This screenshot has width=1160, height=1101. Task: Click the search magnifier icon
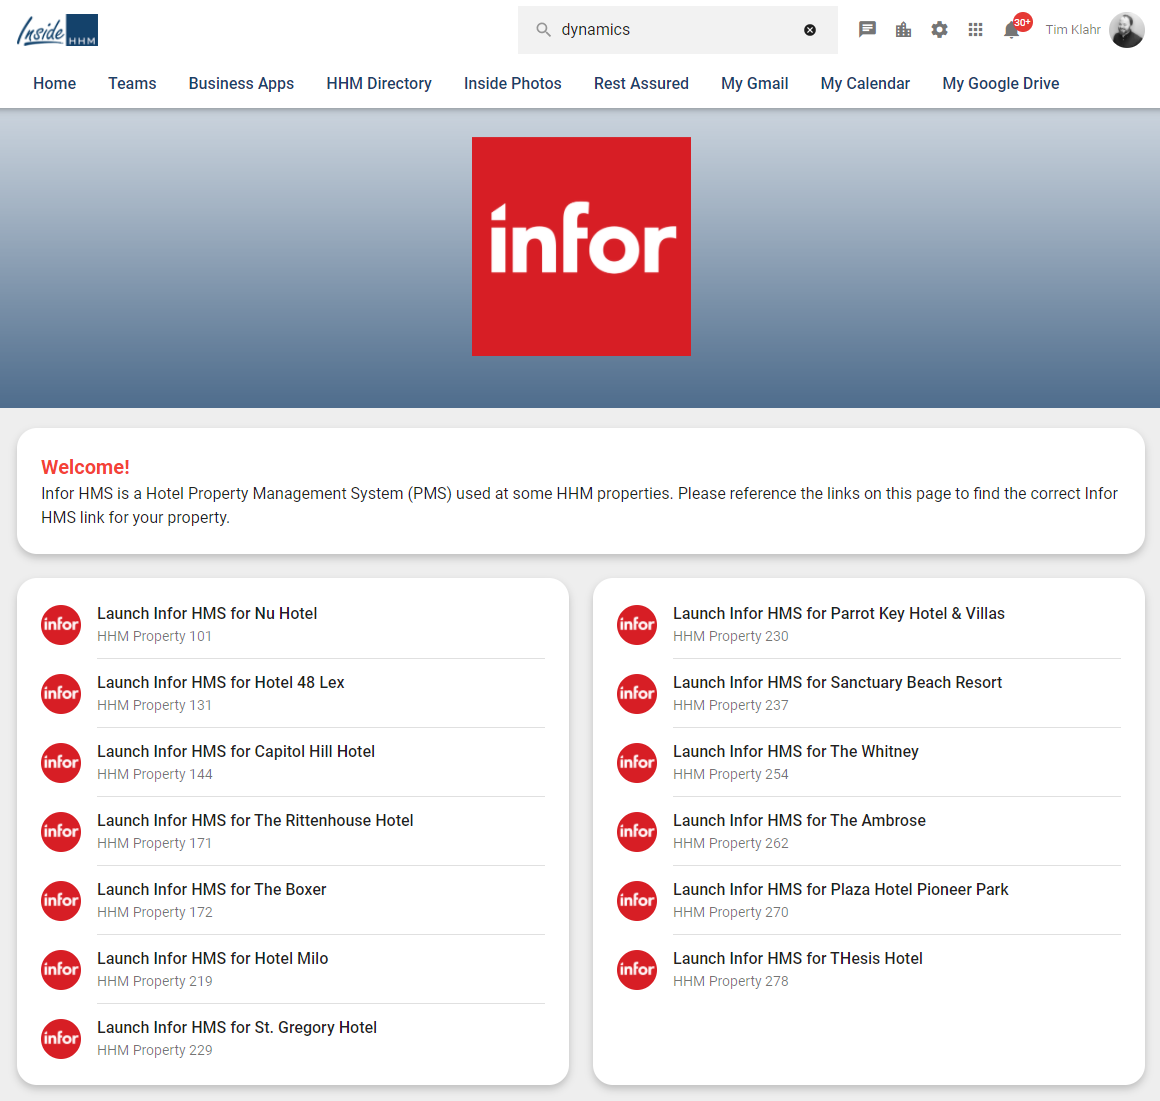point(544,30)
